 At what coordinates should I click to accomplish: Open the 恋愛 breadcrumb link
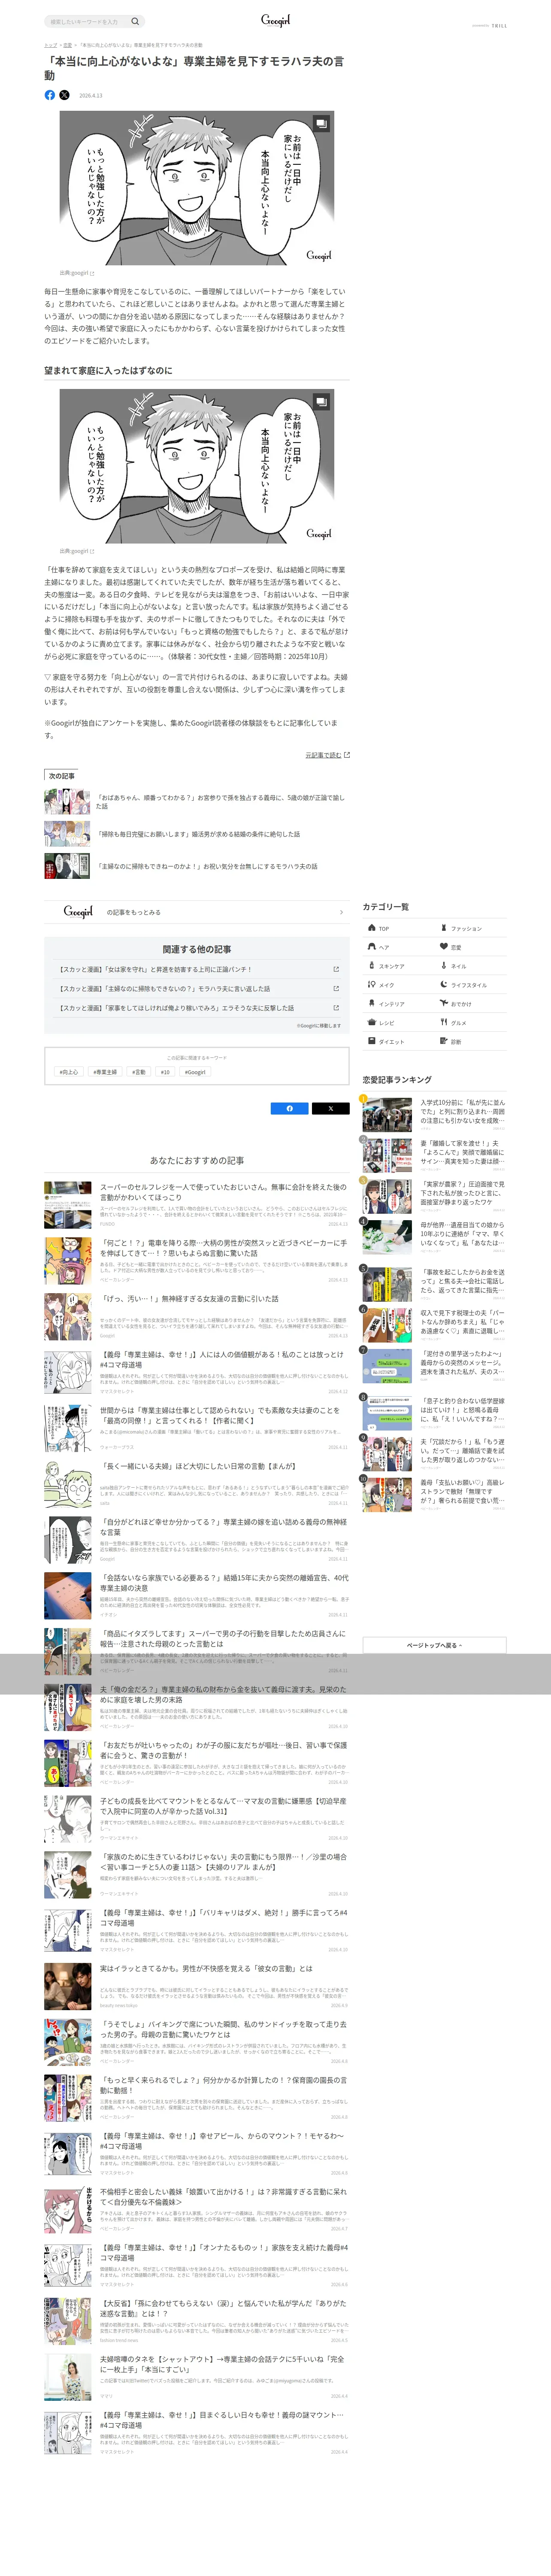pyautogui.click(x=67, y=45)
